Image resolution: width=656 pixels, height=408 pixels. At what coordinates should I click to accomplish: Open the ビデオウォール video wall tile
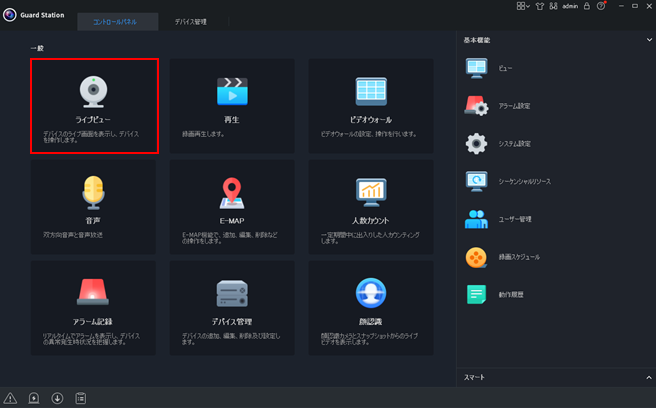coord(371,105)
